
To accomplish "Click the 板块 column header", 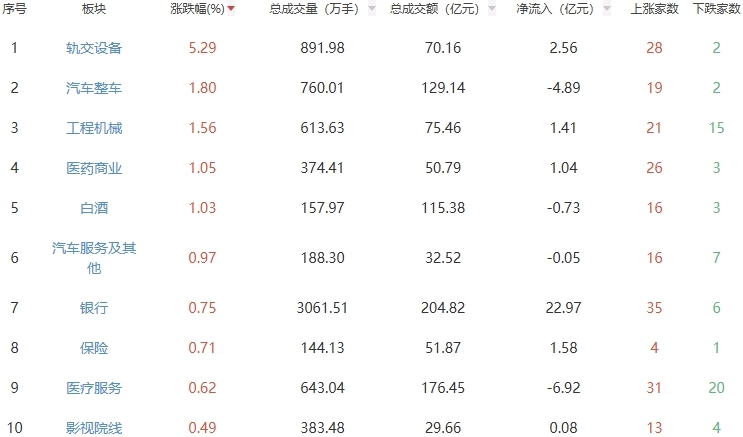I will click(94, 9).
